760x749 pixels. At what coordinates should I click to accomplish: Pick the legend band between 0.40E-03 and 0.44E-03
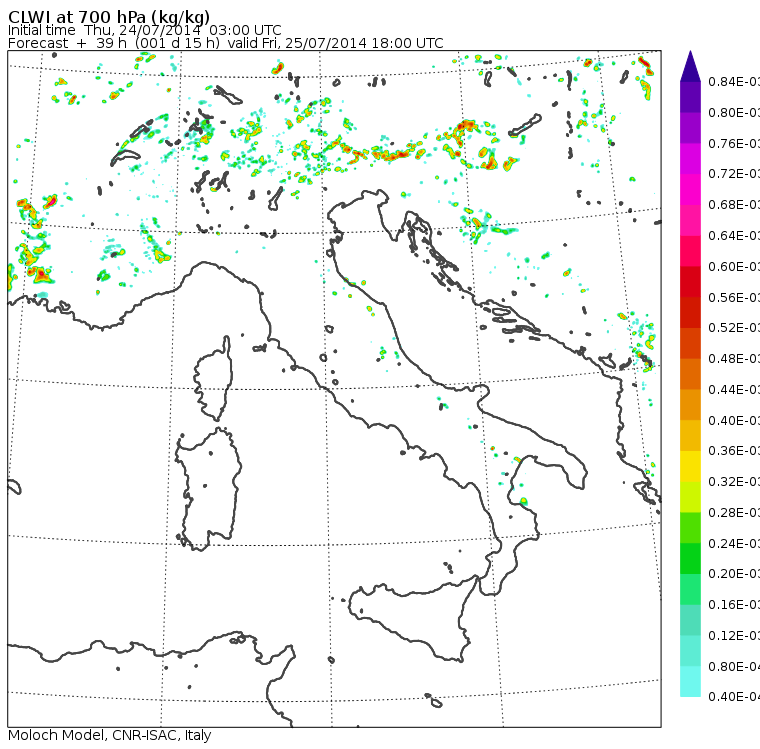[690, 405]
